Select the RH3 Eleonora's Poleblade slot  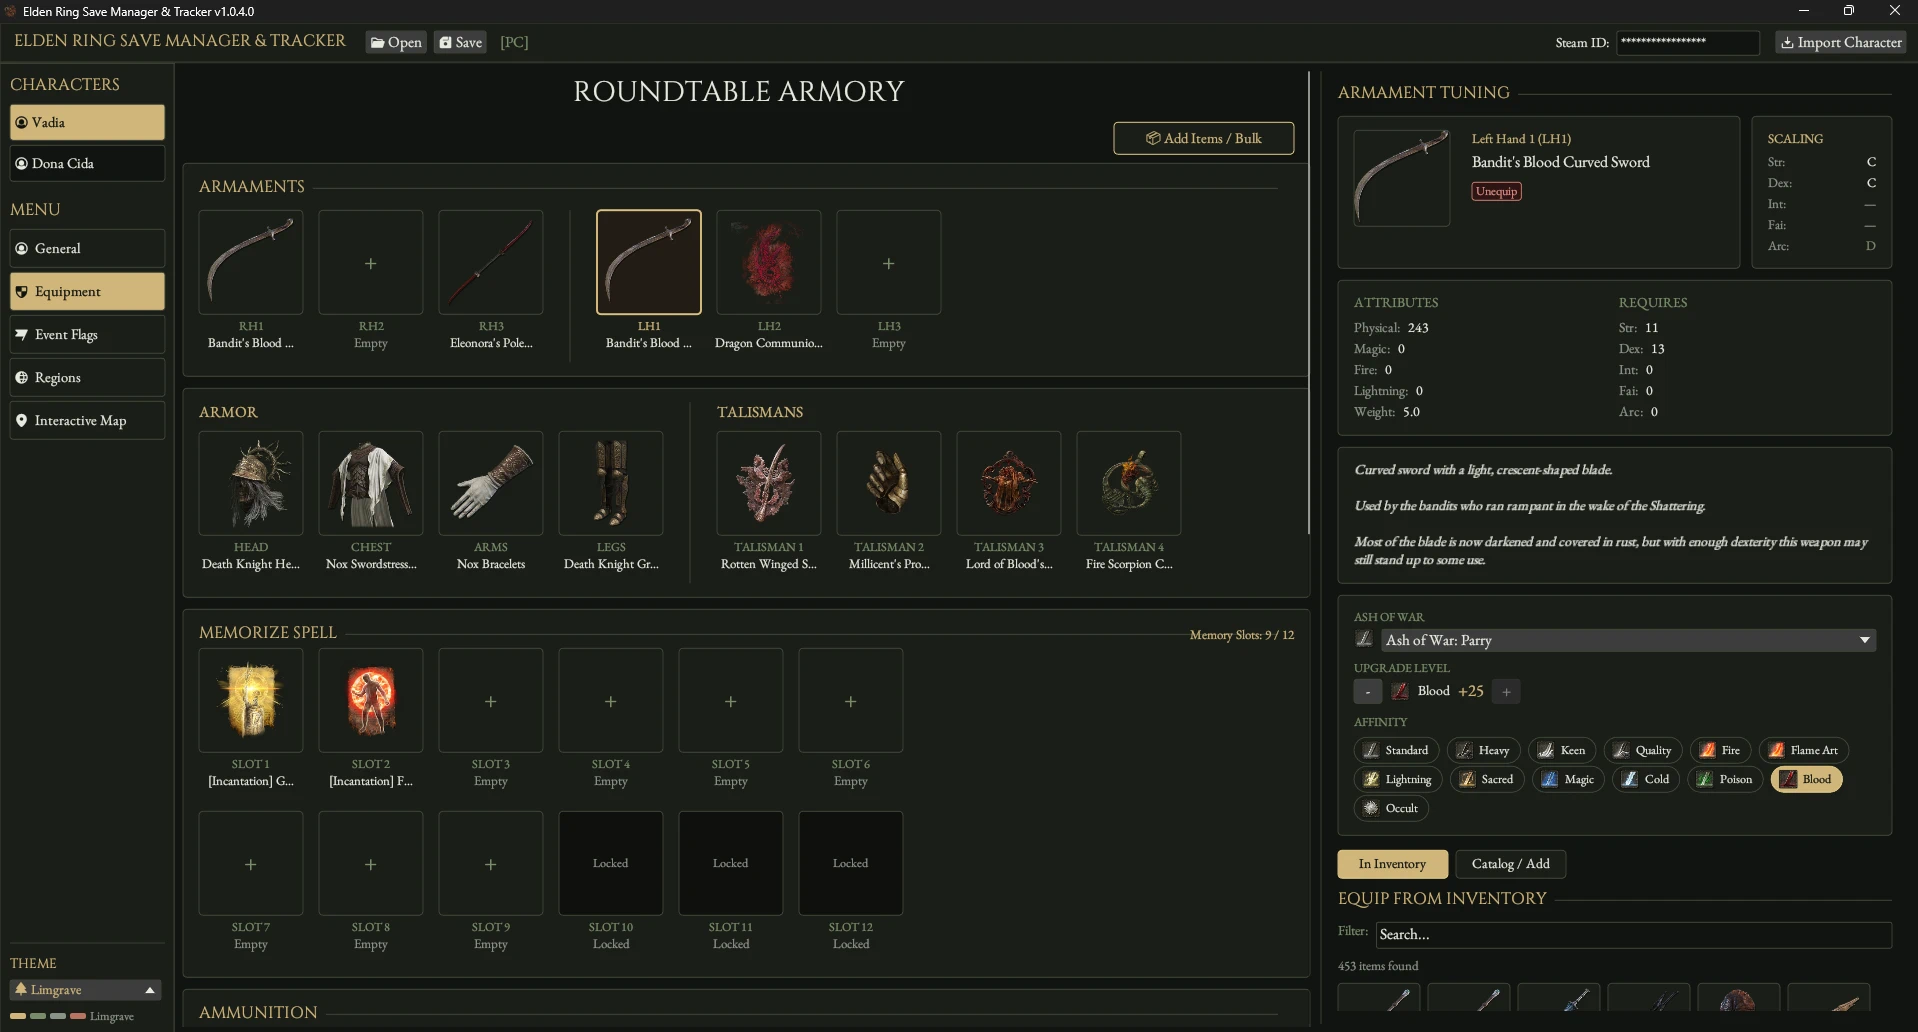click(x=491, y=262)
